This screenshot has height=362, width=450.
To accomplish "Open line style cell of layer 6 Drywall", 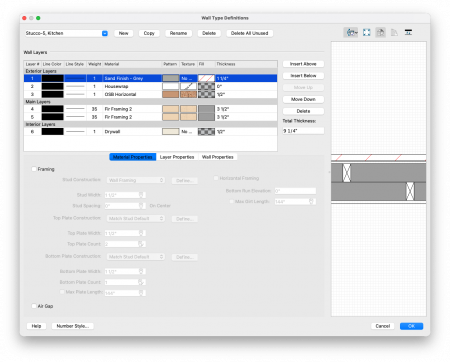I will pyautogui.click(x=75, y=132).
